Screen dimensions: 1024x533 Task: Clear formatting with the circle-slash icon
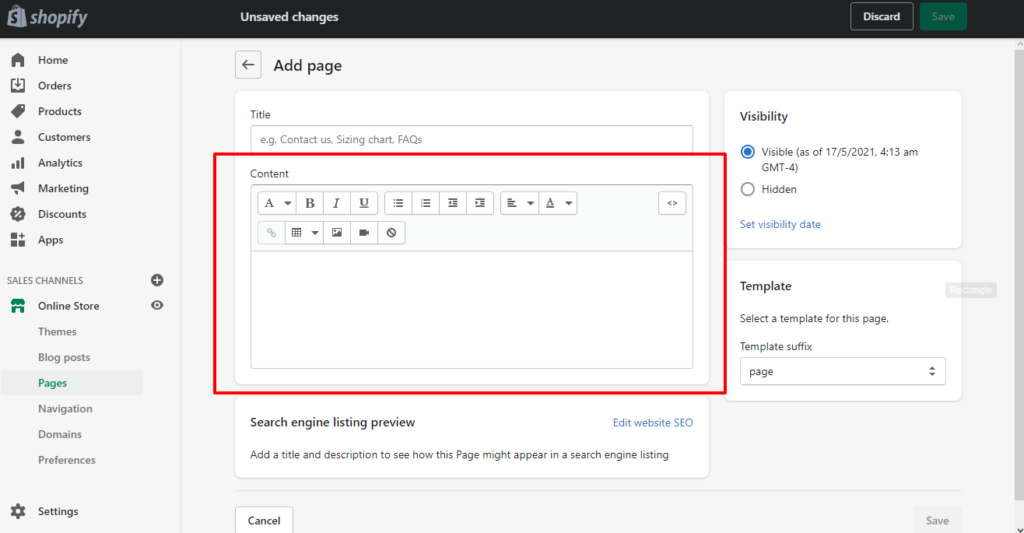[x=391, y=233]
